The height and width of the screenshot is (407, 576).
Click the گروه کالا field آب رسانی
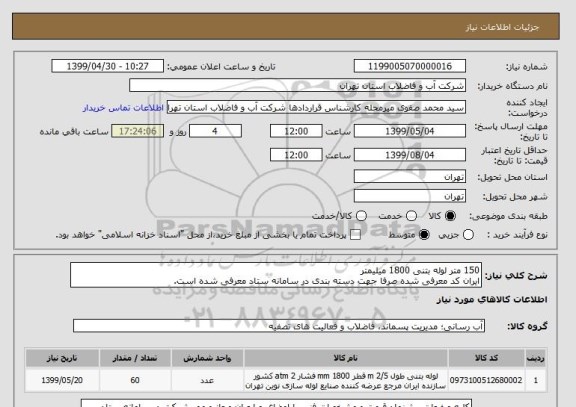279,326
